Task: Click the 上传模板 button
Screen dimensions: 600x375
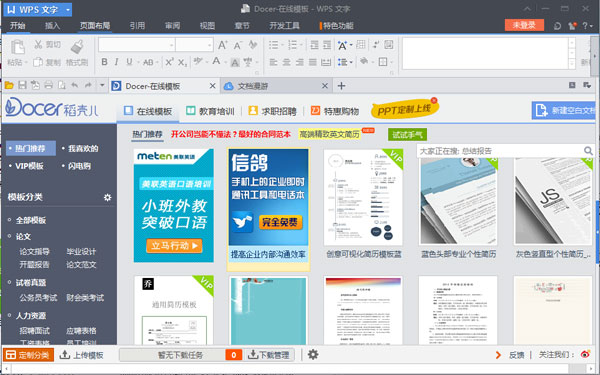Action: tap(82, 355)
